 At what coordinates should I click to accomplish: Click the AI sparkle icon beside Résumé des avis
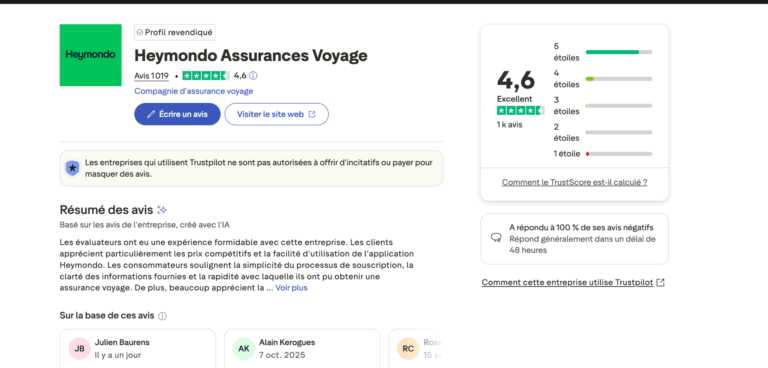point(162,210)
